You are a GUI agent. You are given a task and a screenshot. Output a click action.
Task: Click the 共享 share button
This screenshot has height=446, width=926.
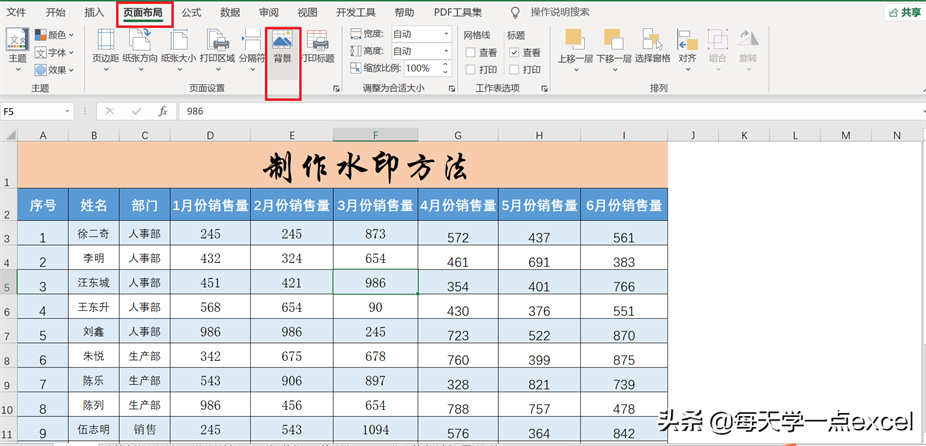903,13
